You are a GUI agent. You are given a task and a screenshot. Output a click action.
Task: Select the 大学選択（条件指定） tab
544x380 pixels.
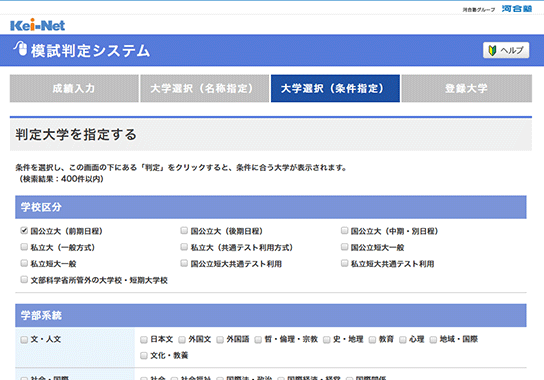[335, 88]
